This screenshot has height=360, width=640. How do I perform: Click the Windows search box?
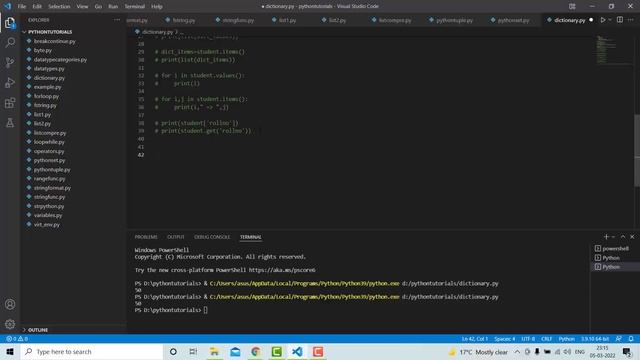[x=92, y=352]
